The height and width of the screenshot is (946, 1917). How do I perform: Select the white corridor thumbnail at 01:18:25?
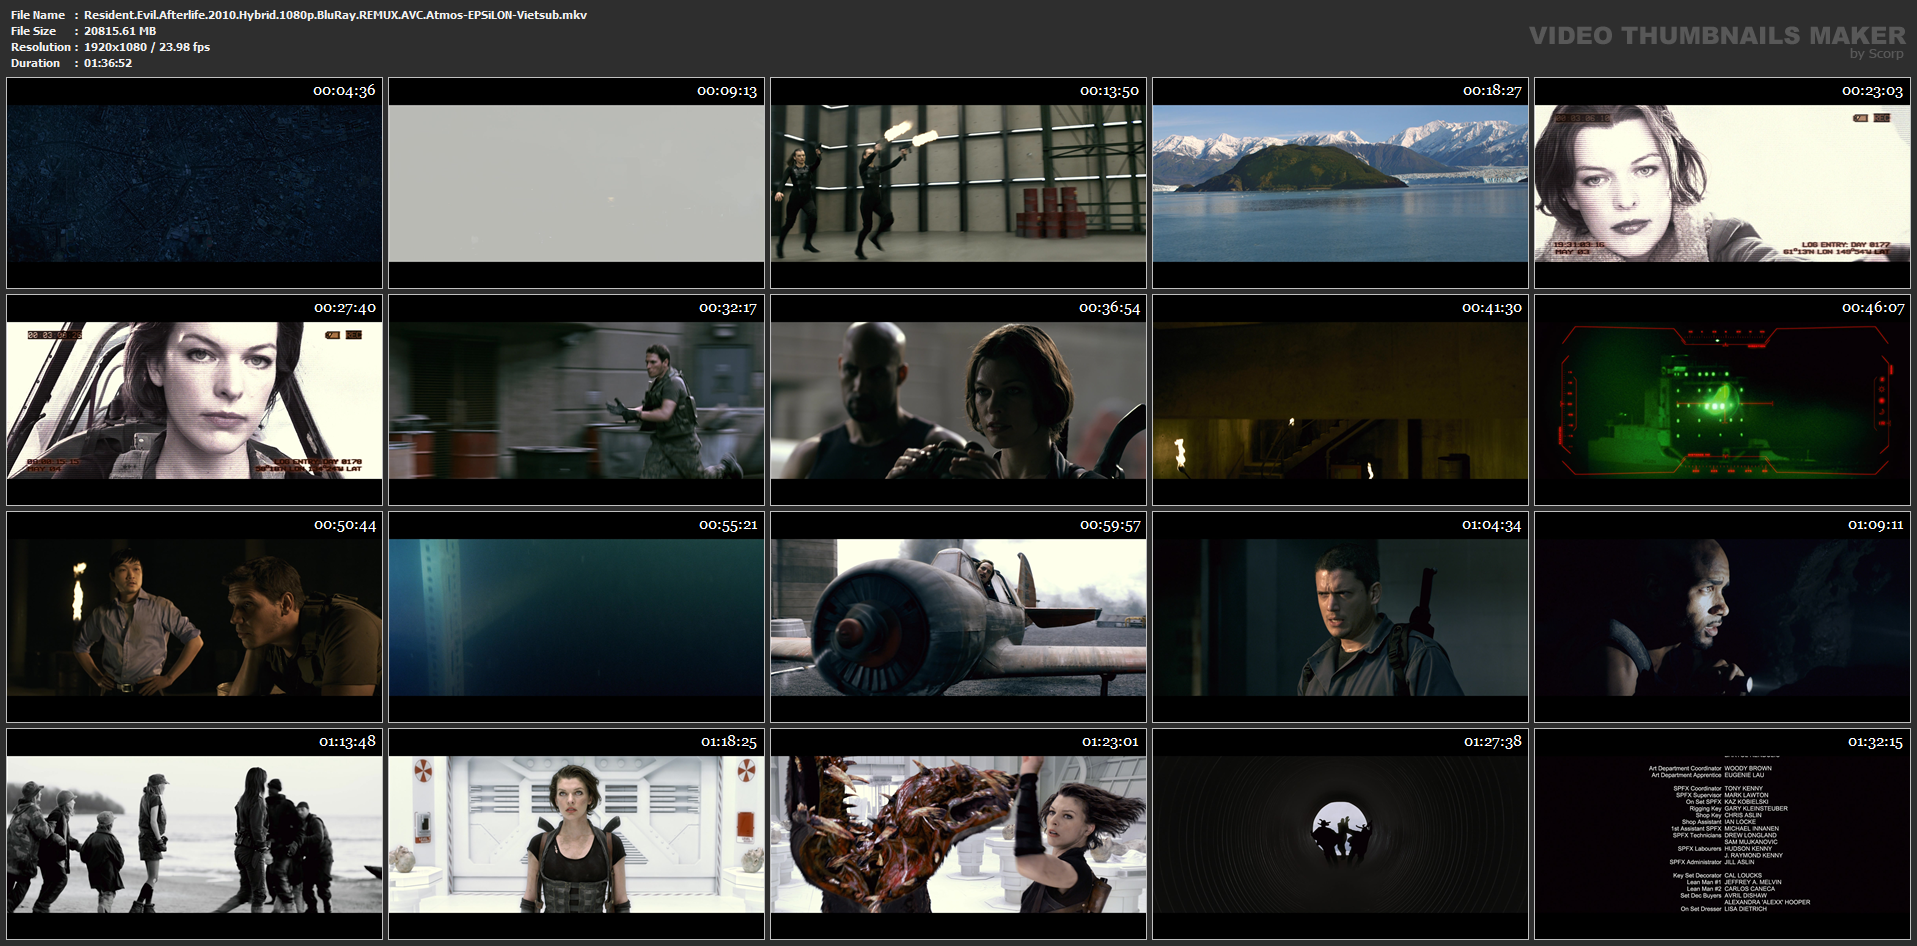pyautogui.click(x=576, y=834)
